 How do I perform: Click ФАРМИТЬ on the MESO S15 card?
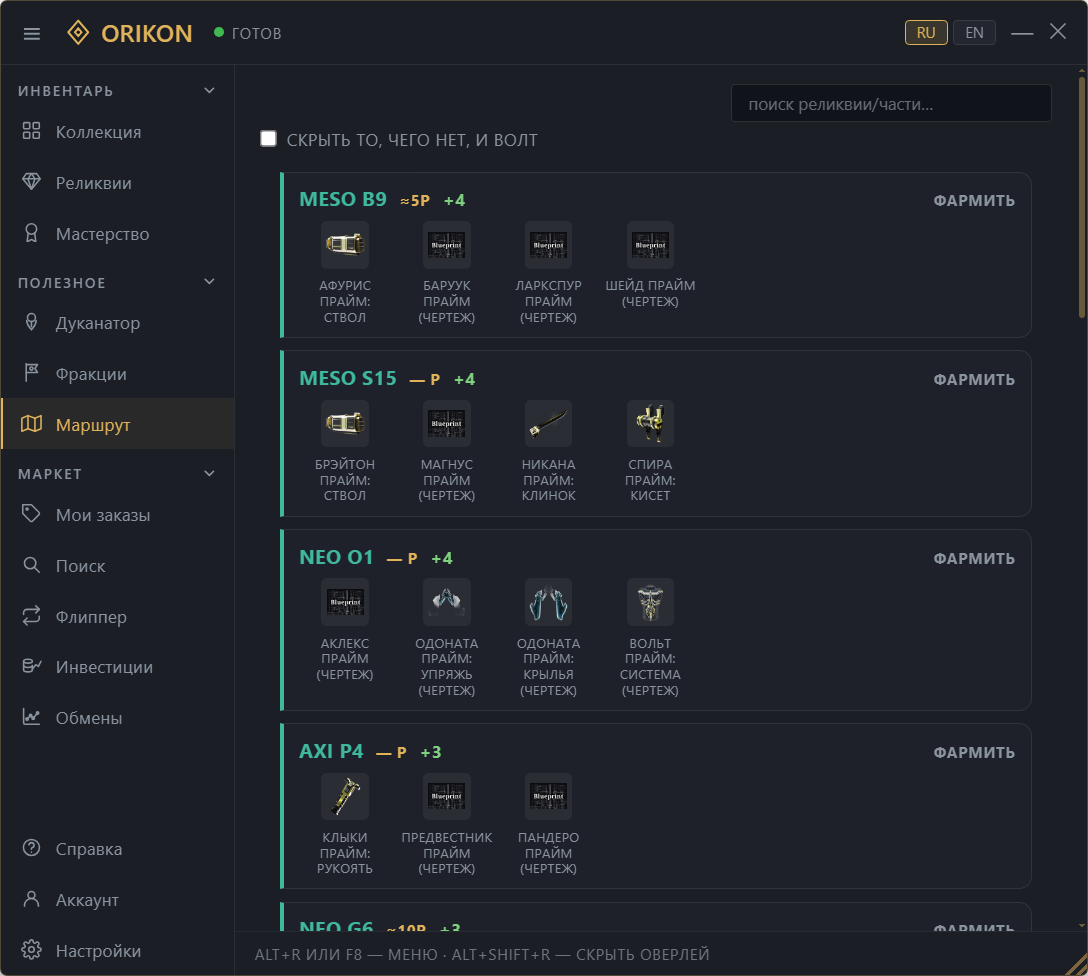coord(974,379)
